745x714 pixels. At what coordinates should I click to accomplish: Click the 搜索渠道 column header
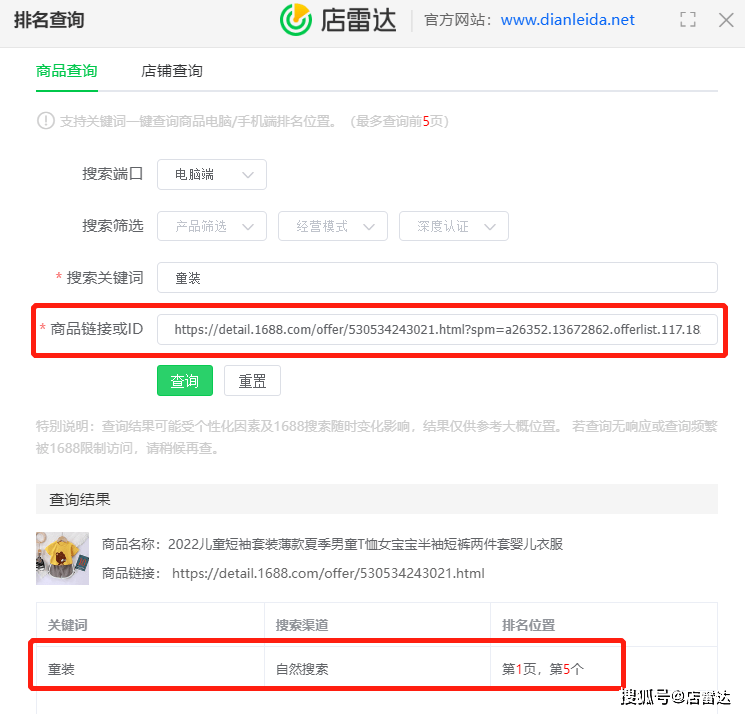tap(302, 625)
